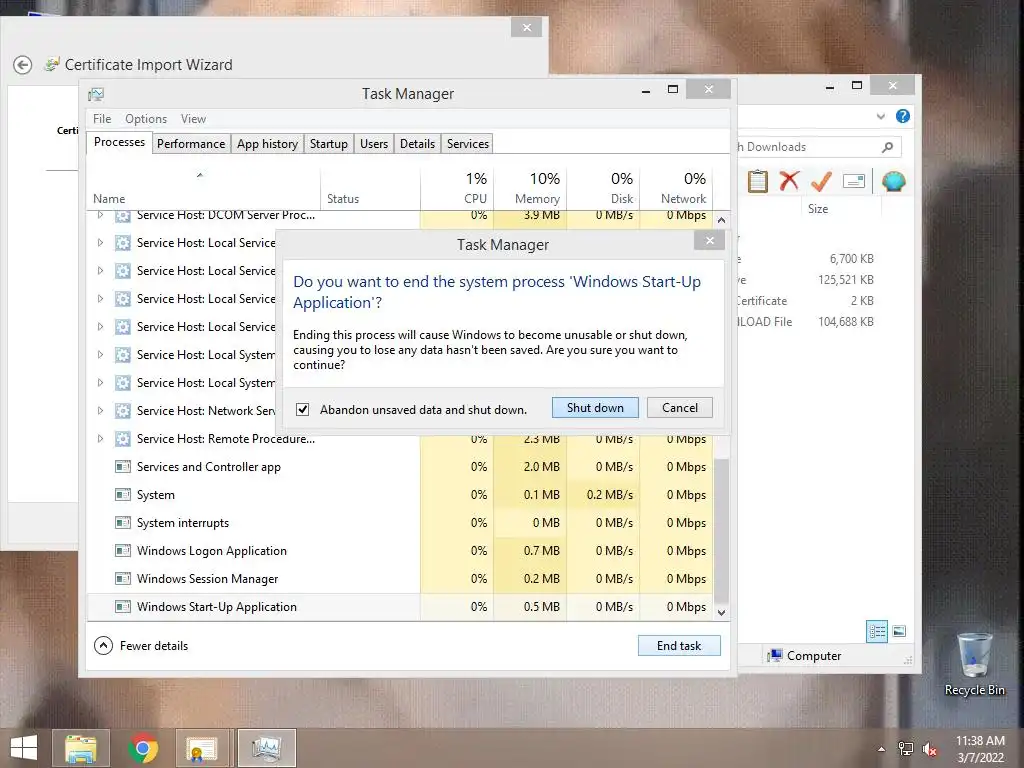
Task: Sort processes by Name column header
Action: [203, 188]
